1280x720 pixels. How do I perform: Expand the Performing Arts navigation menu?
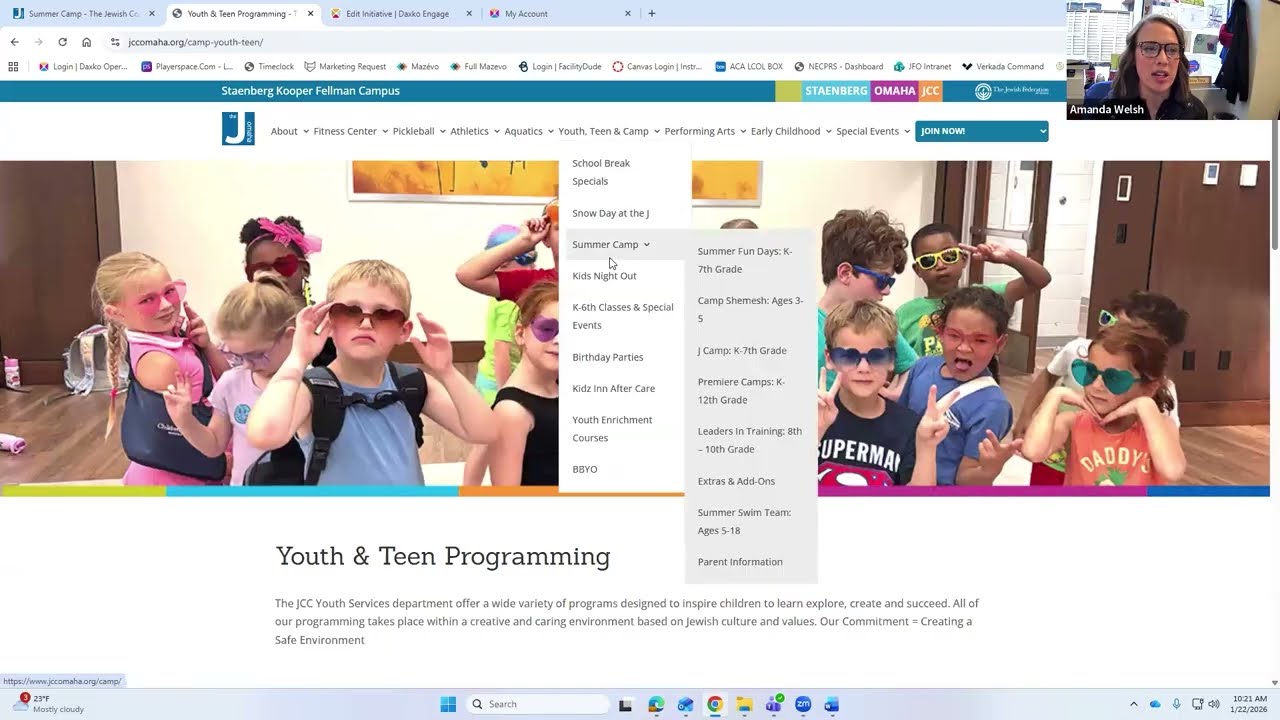[x=705, y=131]
